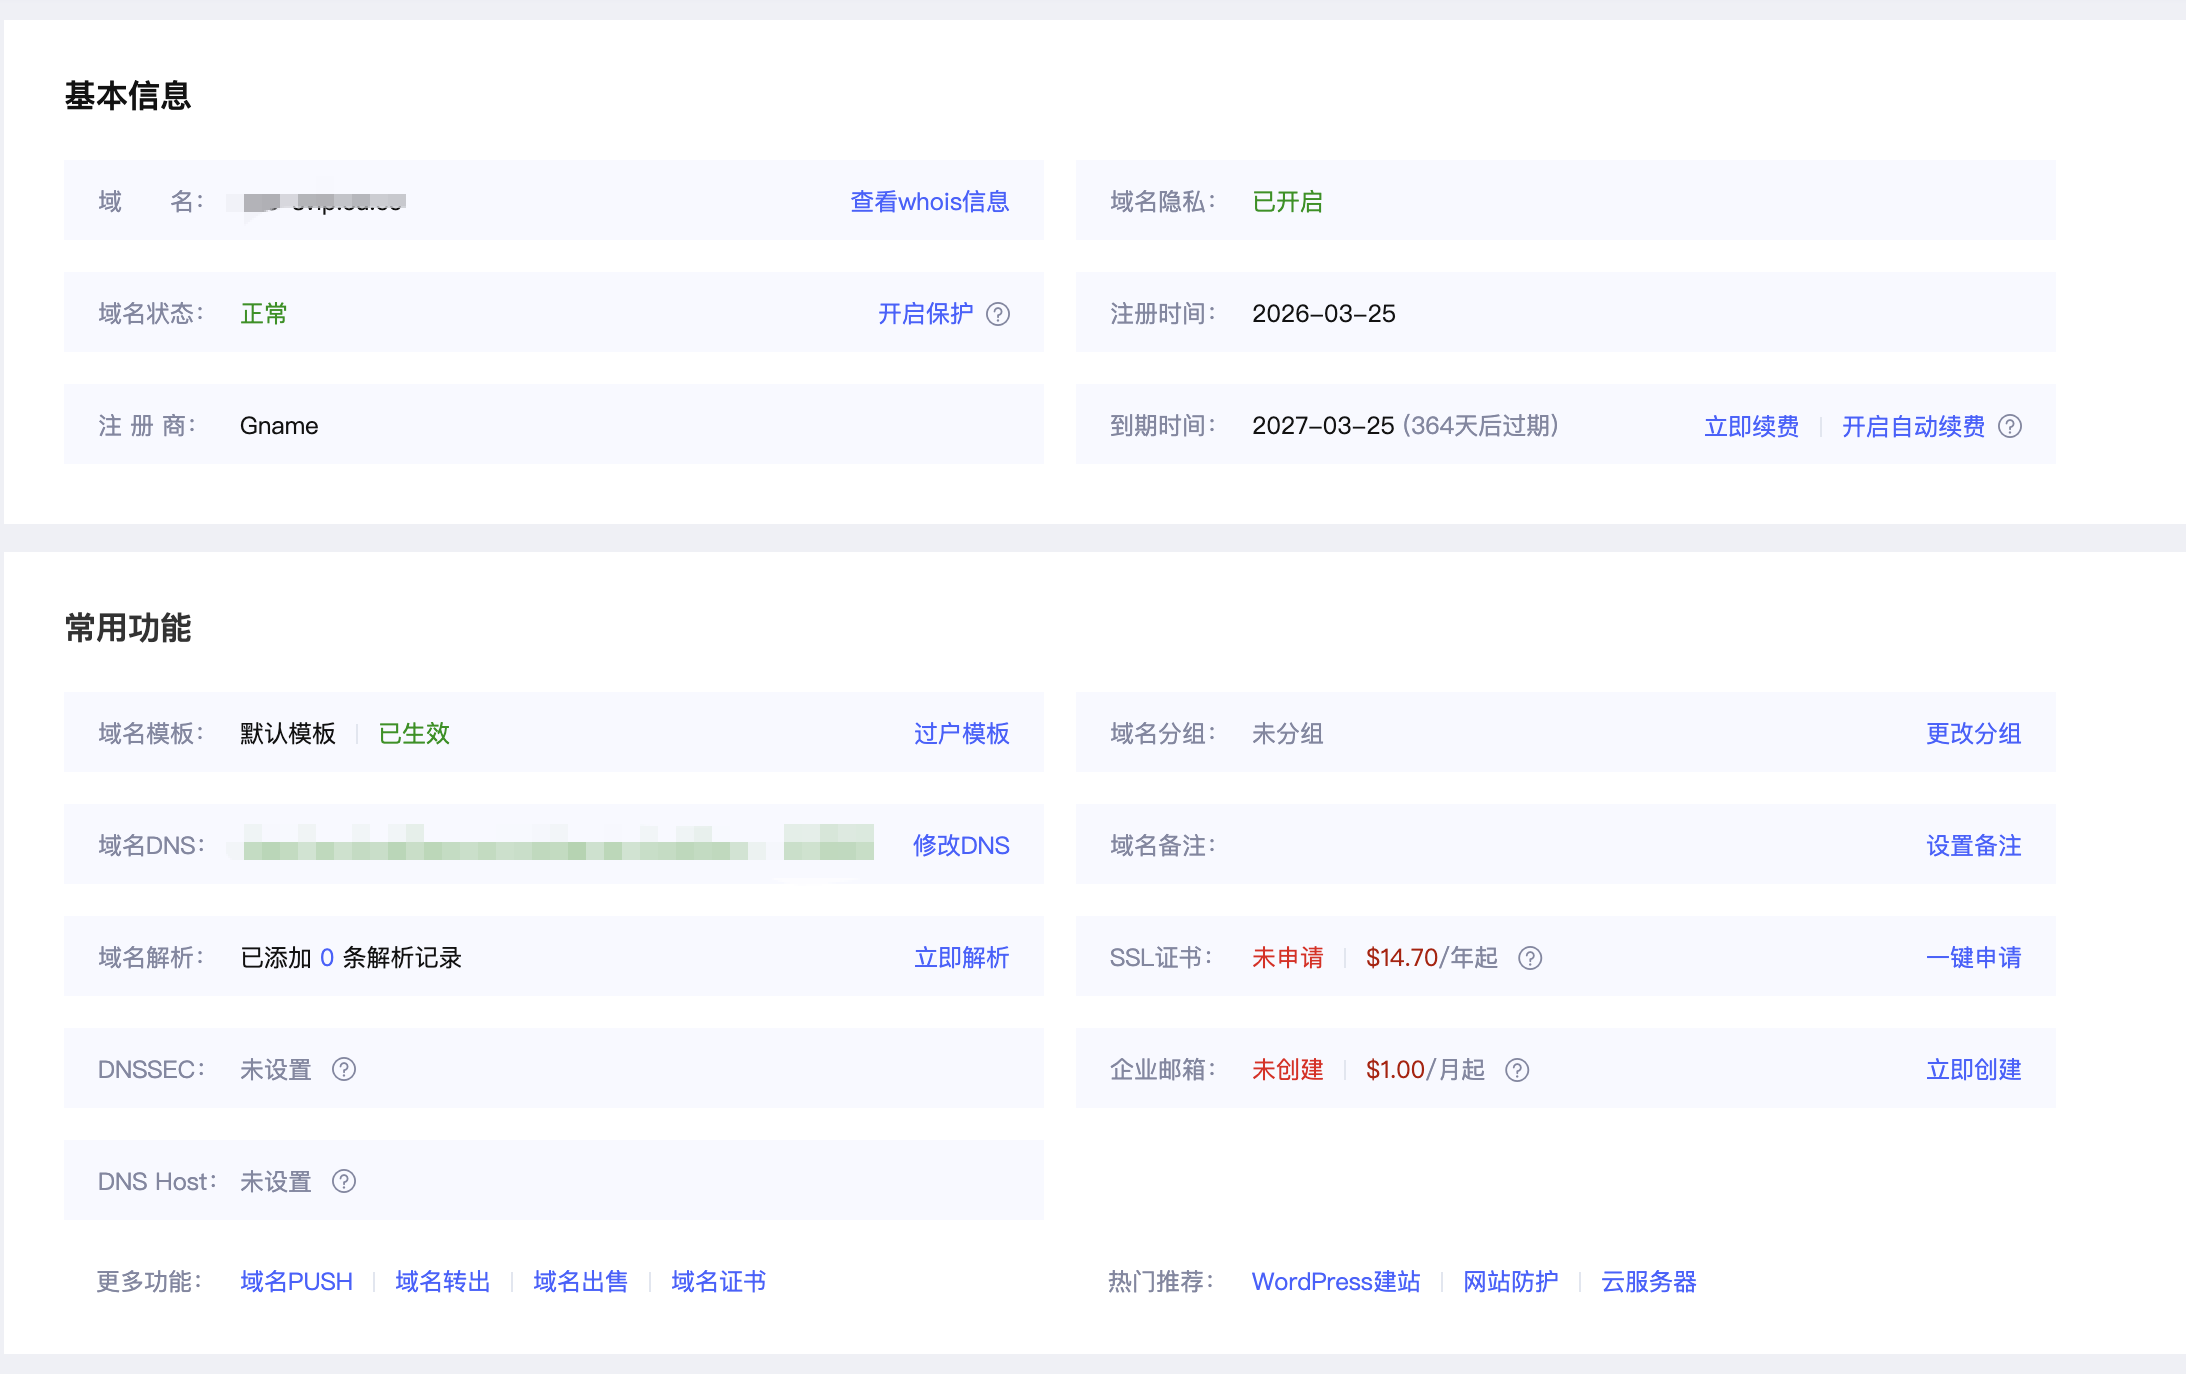The width and height of the screenshot is (2186, 1374).
Task: Open the 域名PUSH function
Action: pos(295,1281)
